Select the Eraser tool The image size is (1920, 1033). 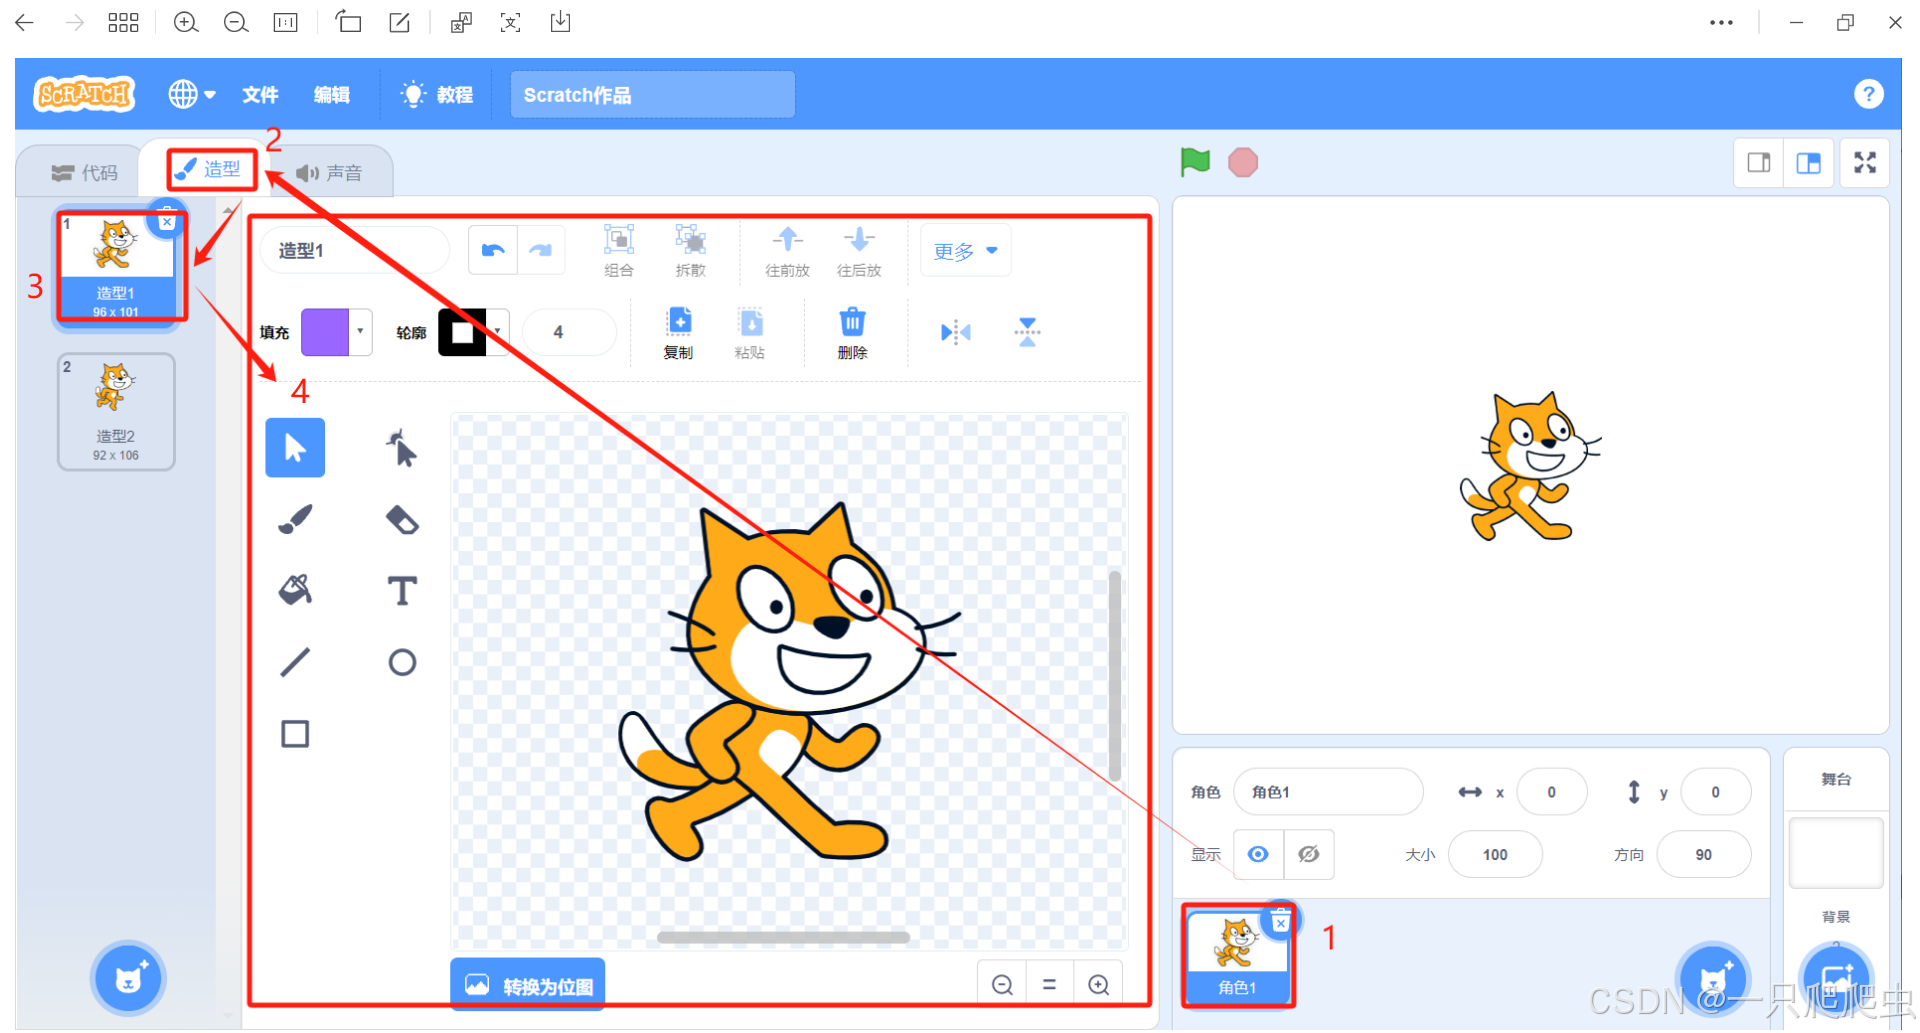click(402, 519)
